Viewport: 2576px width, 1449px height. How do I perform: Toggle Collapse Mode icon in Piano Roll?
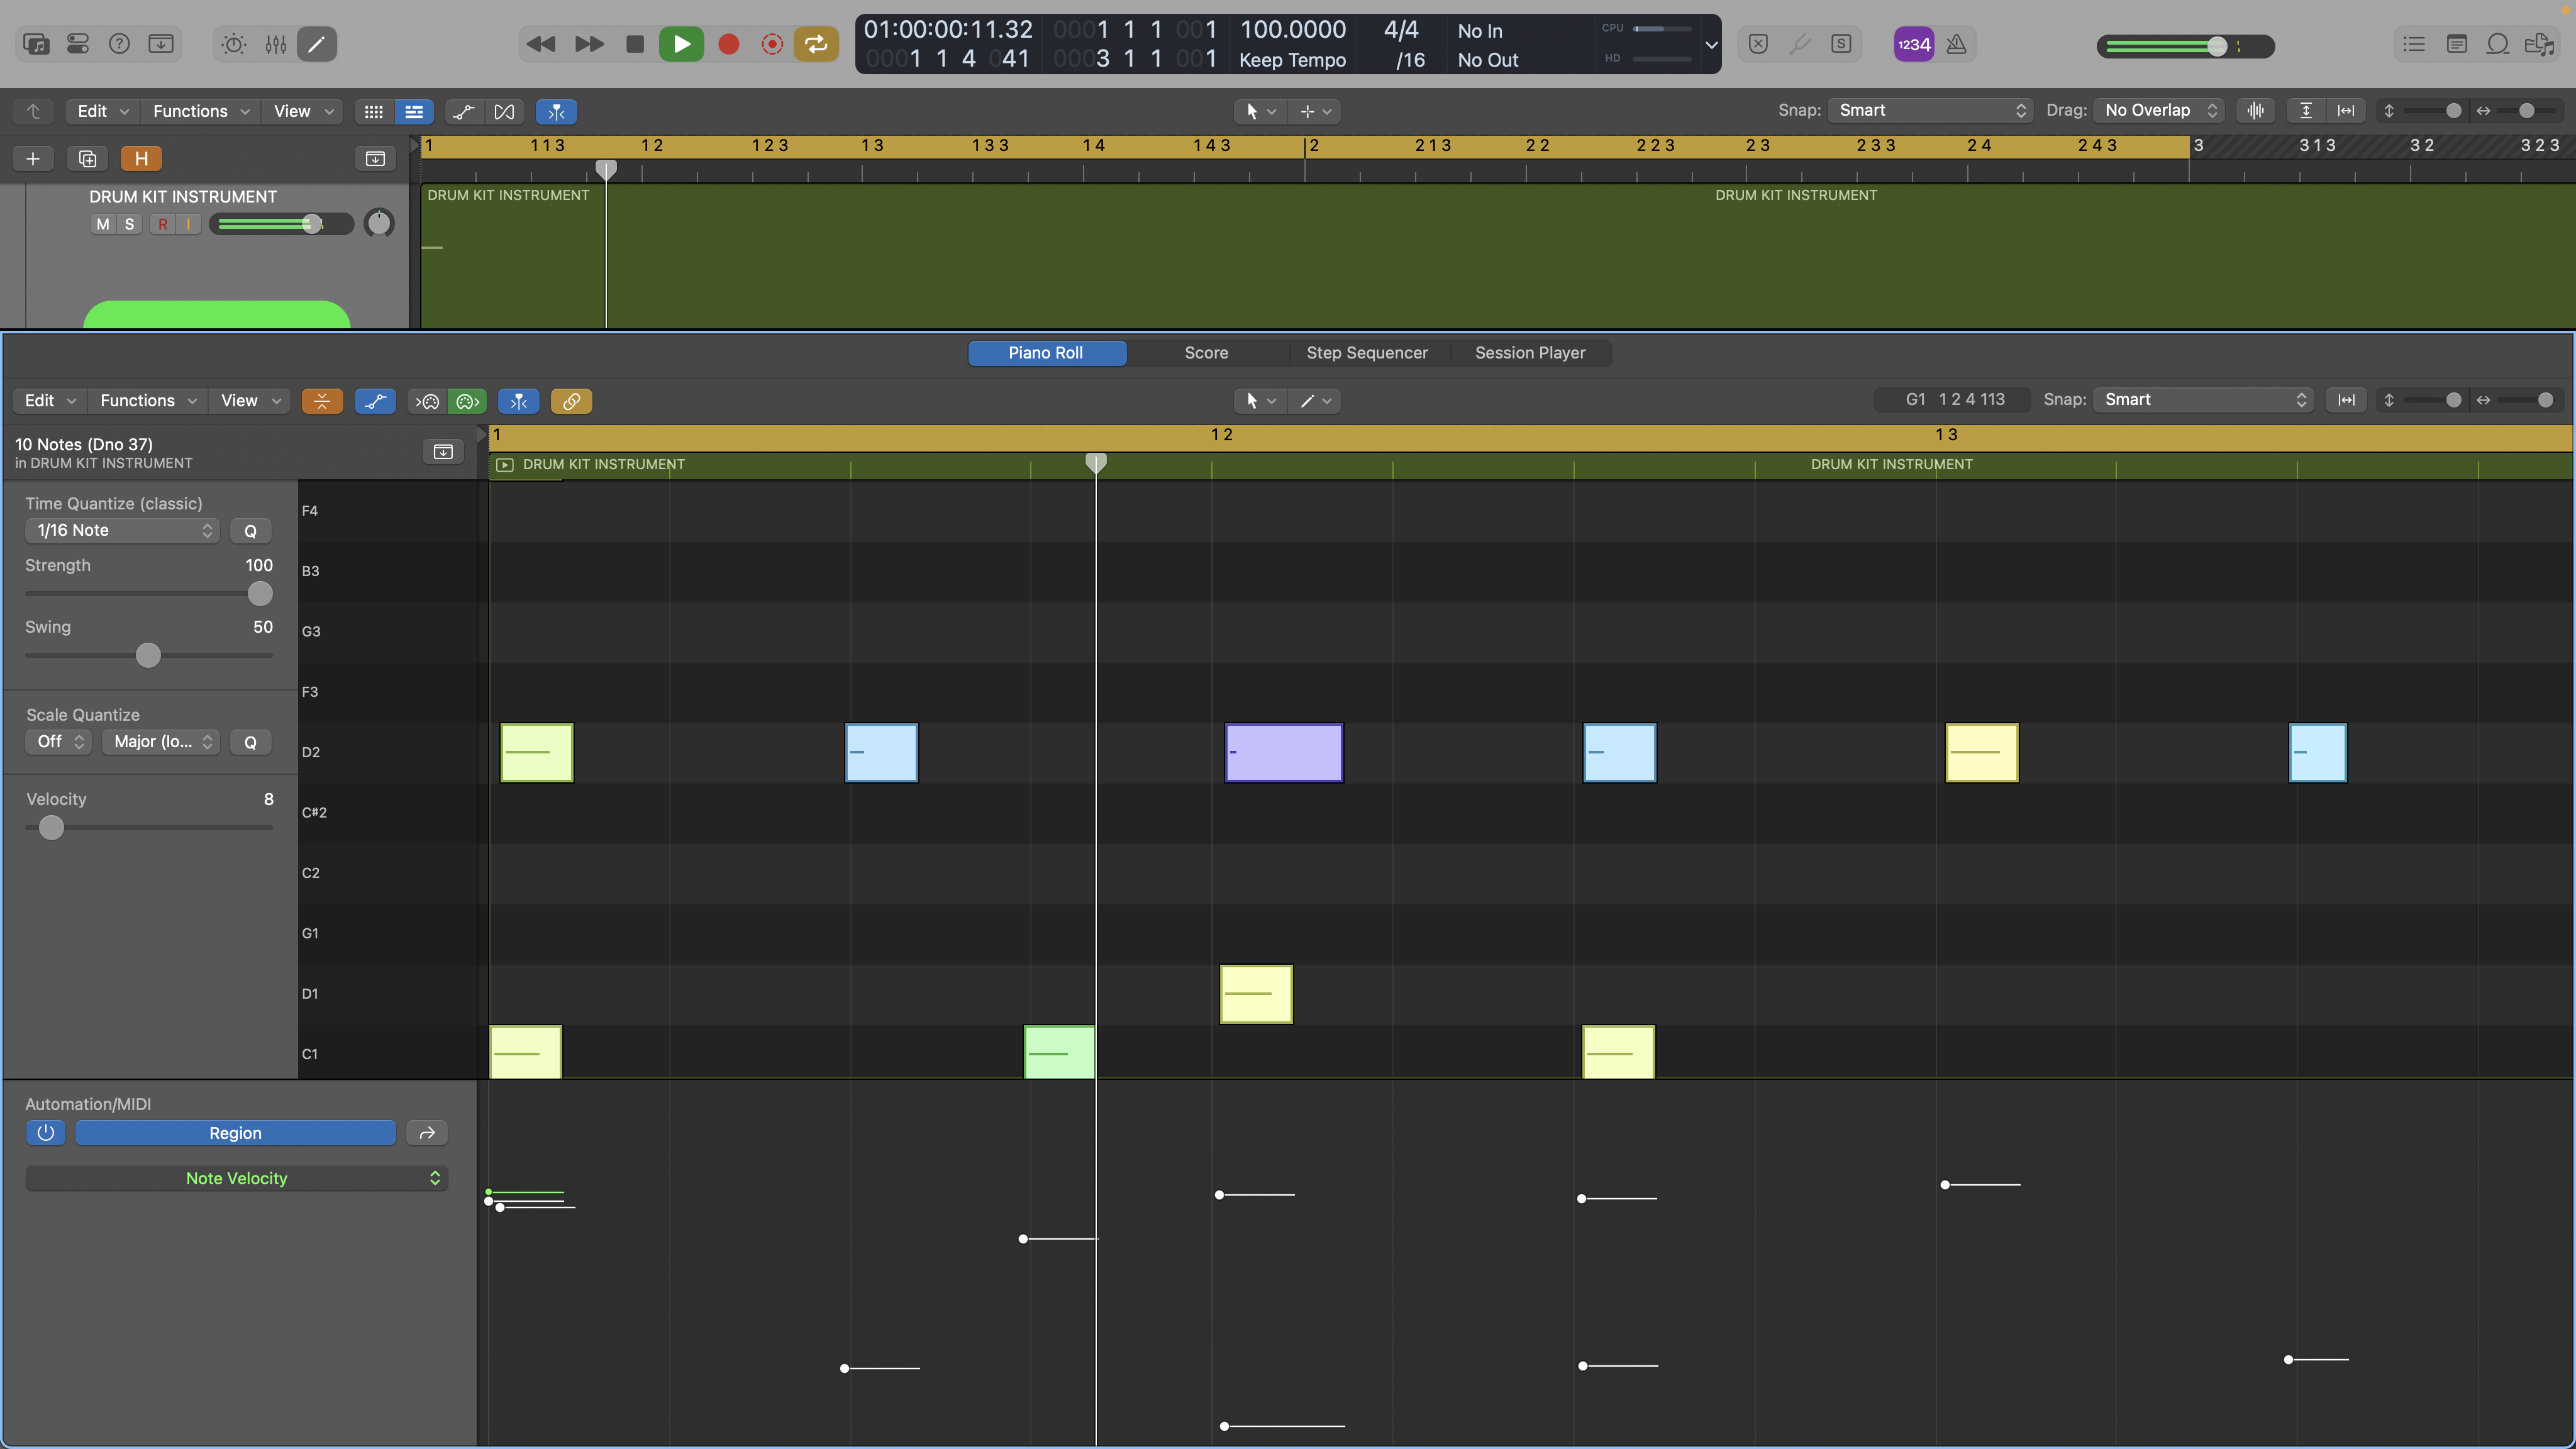322,401
